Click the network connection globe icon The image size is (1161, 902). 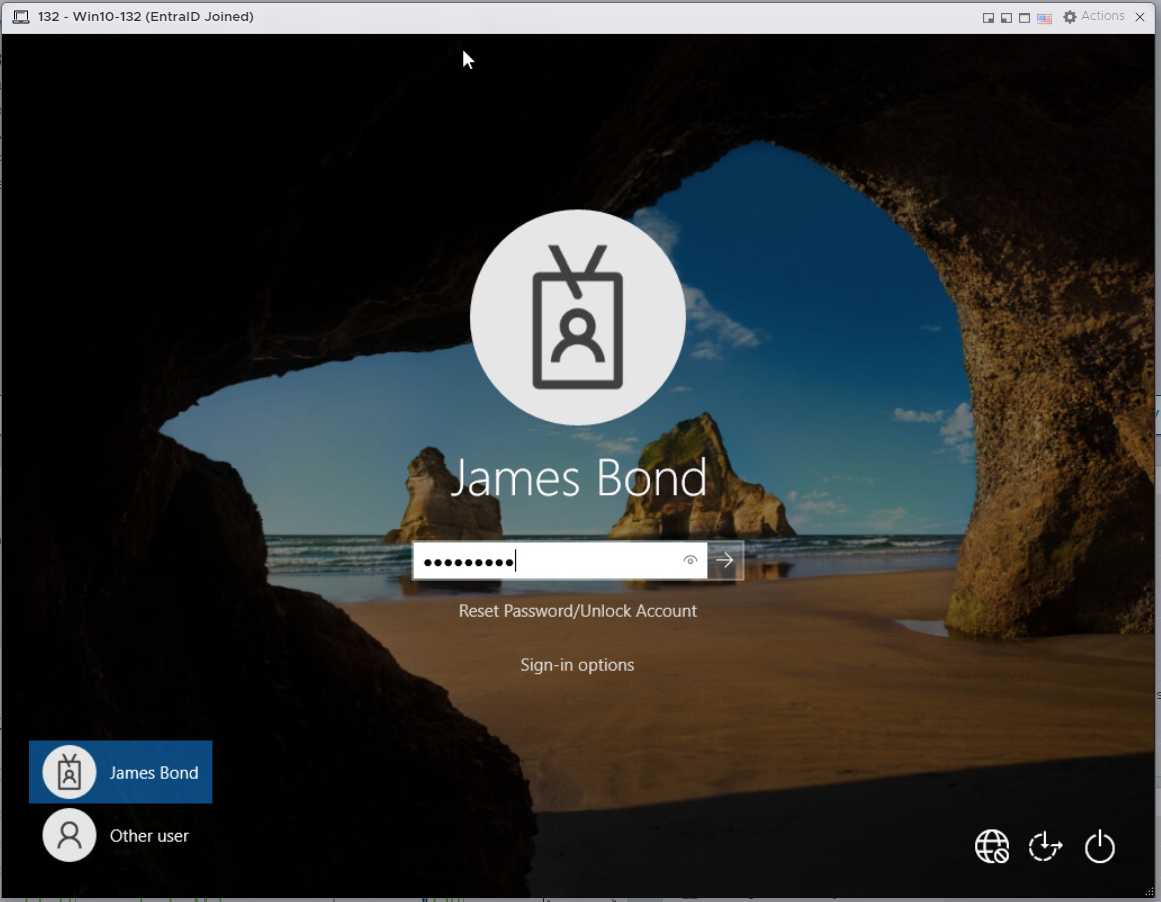(x=992, y=846)
